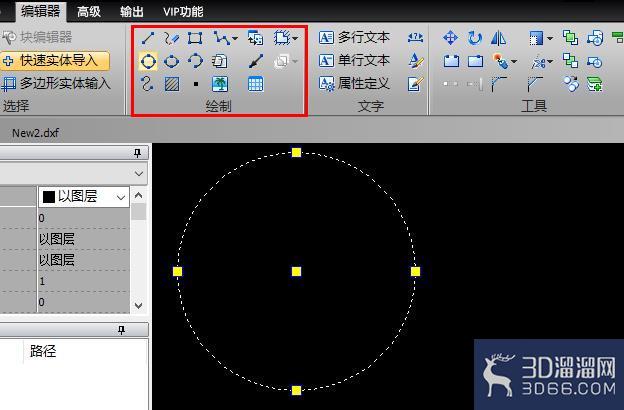This screenshot has width=624, height=410.
Task: Open the dashed boundary tool dropdown arrow
Action: [295, 39]
